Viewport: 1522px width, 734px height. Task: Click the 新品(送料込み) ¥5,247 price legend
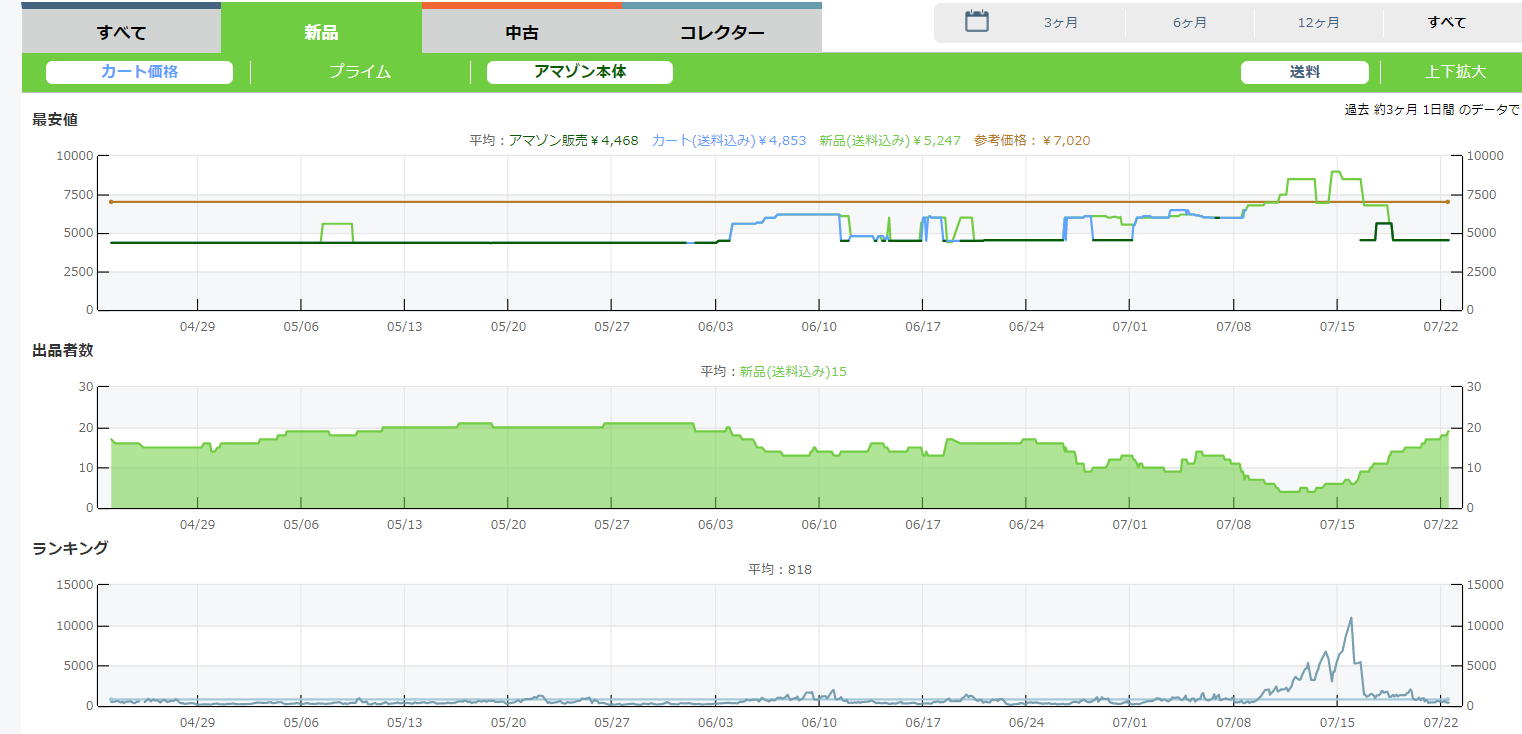click(889, 141)
